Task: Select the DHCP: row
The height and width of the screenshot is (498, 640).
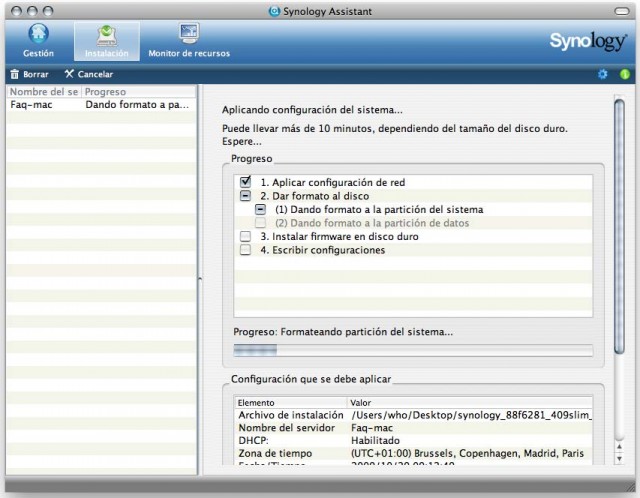Action: [x=413, y=440]
